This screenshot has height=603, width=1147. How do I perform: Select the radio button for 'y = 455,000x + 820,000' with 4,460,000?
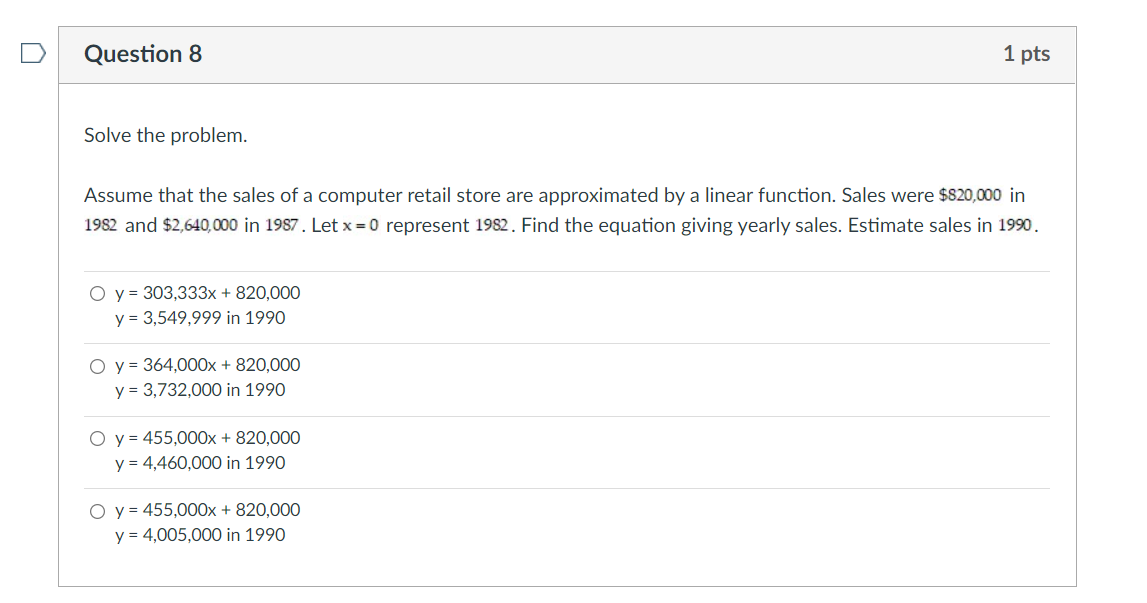click(97, 438)
